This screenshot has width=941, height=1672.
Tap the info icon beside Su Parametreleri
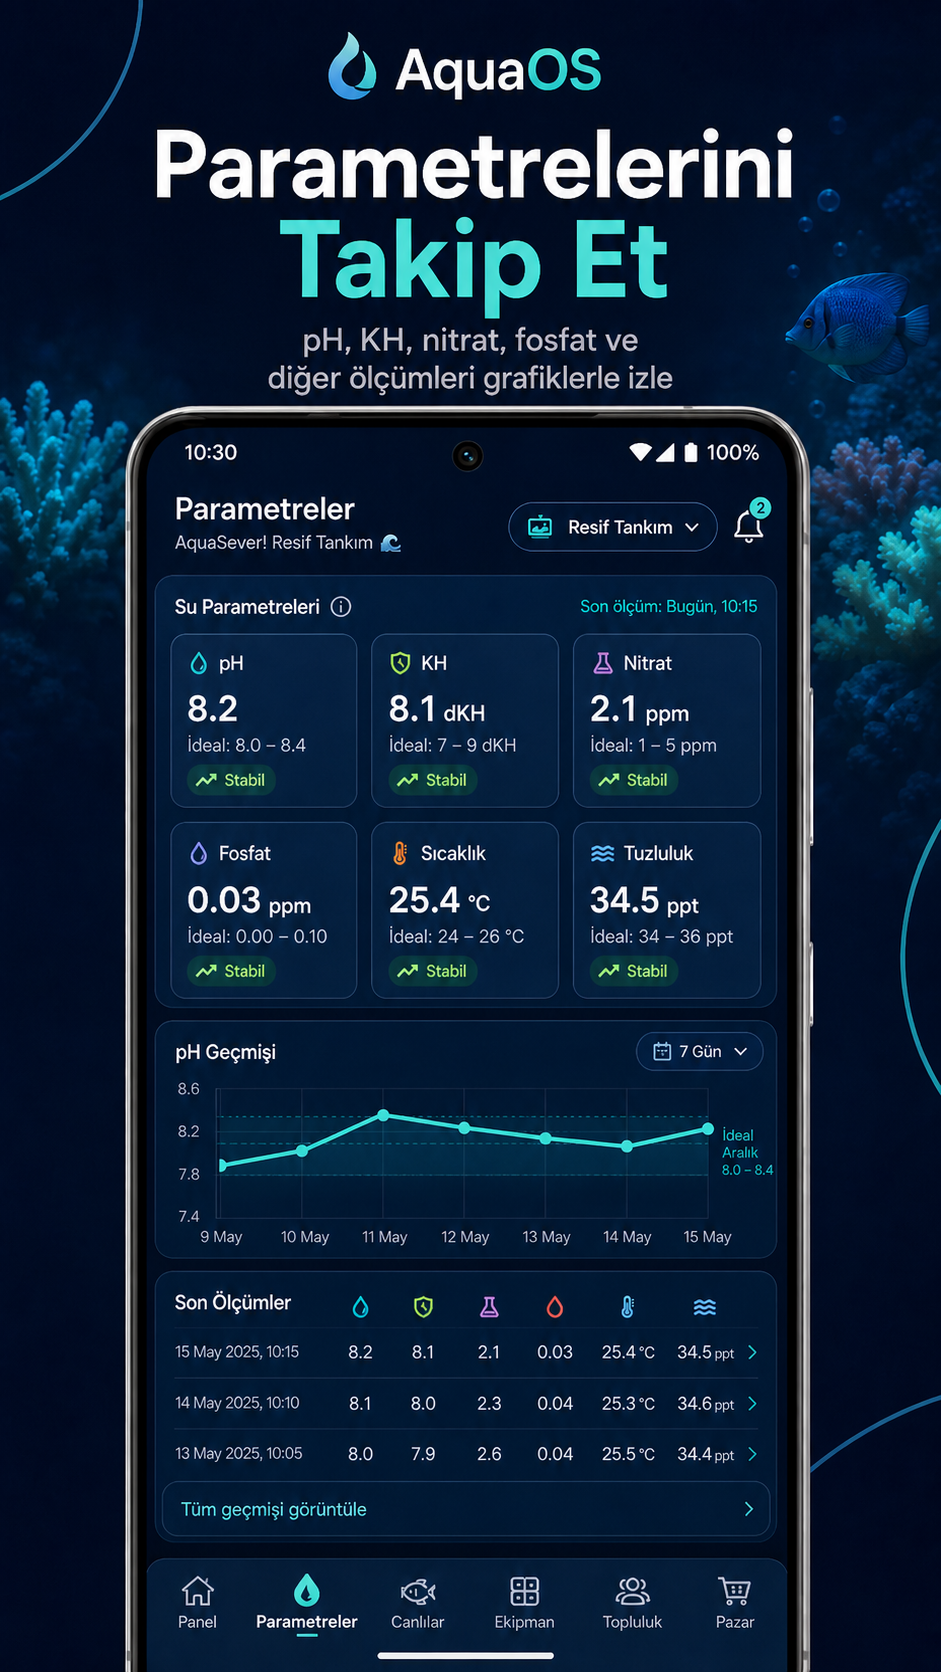click(x=341, y=607)
